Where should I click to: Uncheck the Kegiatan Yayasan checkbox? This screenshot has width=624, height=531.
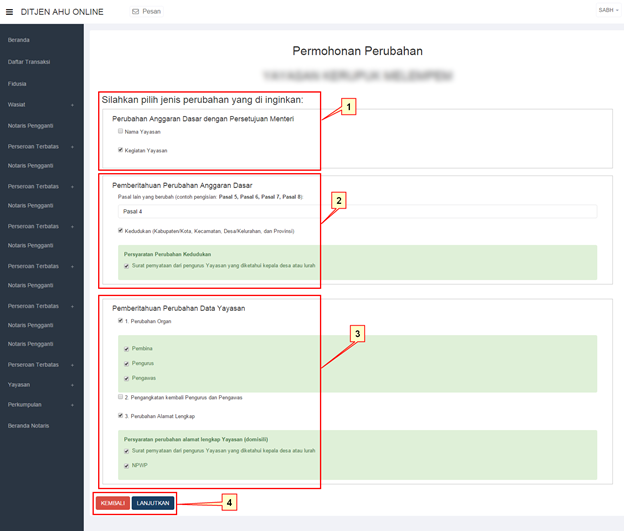pyautogui.click(x=121, y=150)
